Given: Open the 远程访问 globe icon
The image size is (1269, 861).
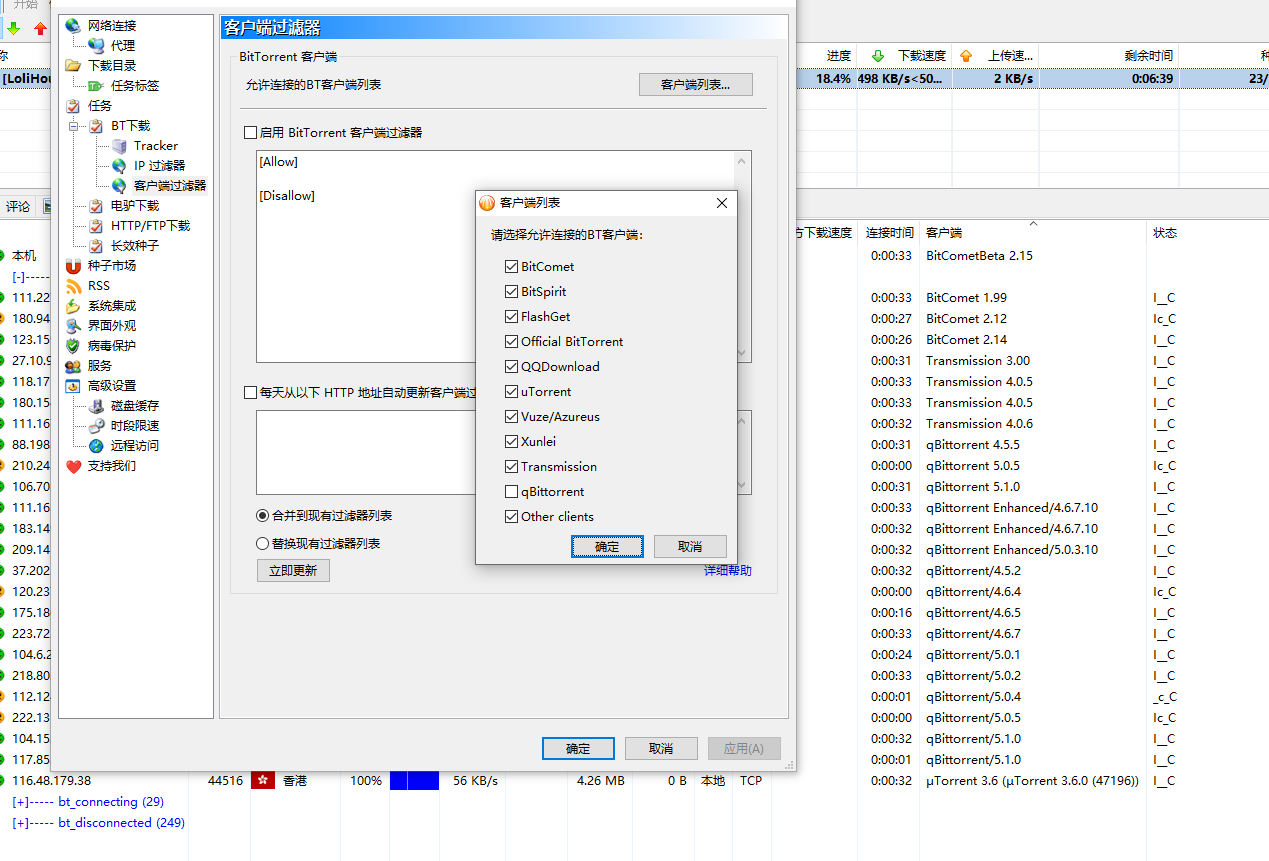Looking at the screenshot, I should tap(96, 445).
